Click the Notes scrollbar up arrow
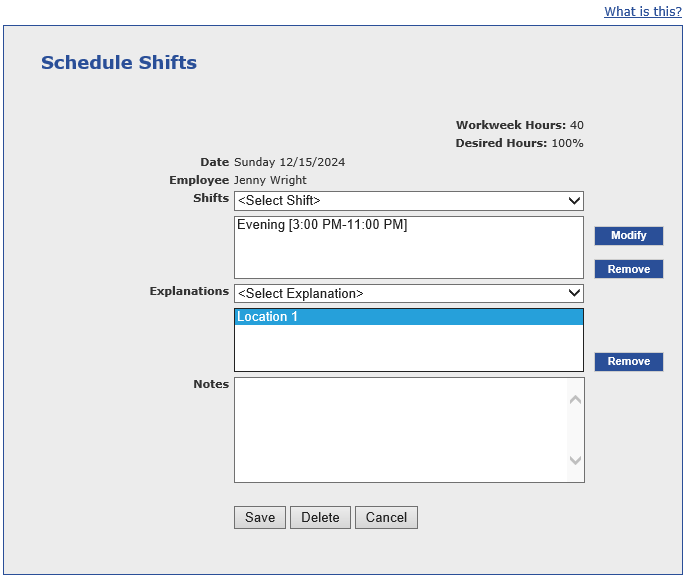 click(575, 400)
